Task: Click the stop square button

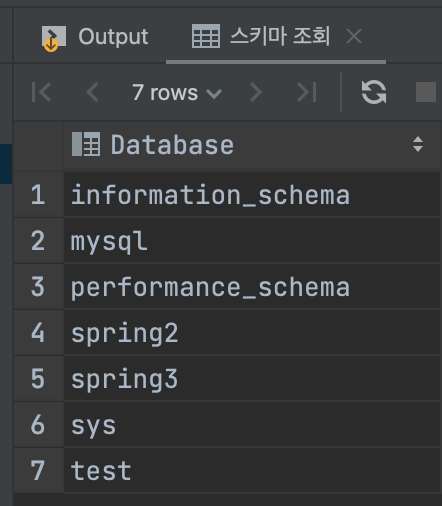Action: 426,92
